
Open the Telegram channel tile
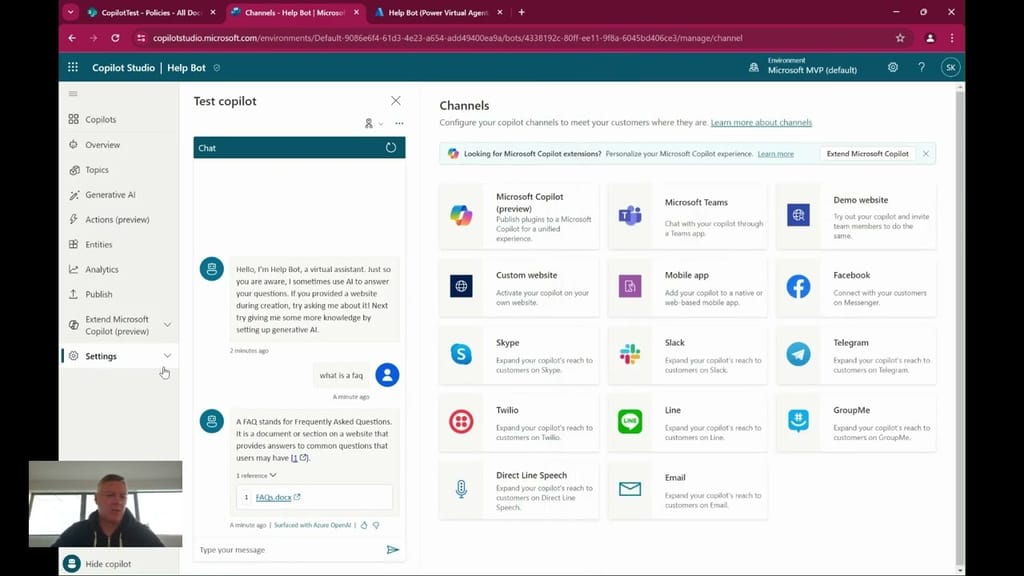pyautogui.click(x=856, y=353)
